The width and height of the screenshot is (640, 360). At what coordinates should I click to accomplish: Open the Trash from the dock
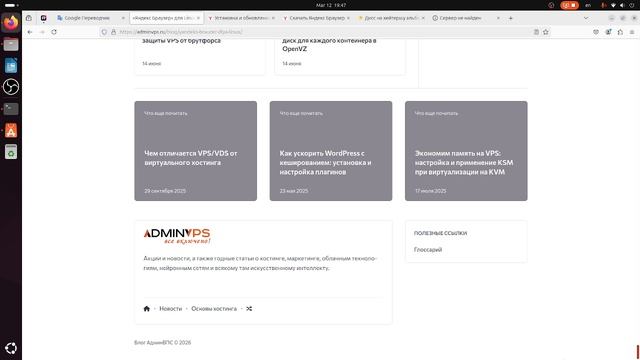pos(11,152)
